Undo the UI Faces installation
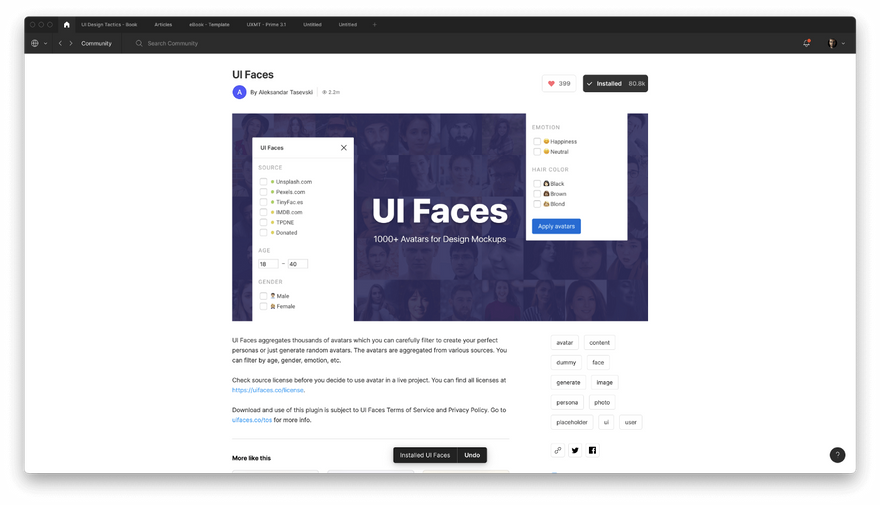This screenshot has width=880, height=505. 472,455
